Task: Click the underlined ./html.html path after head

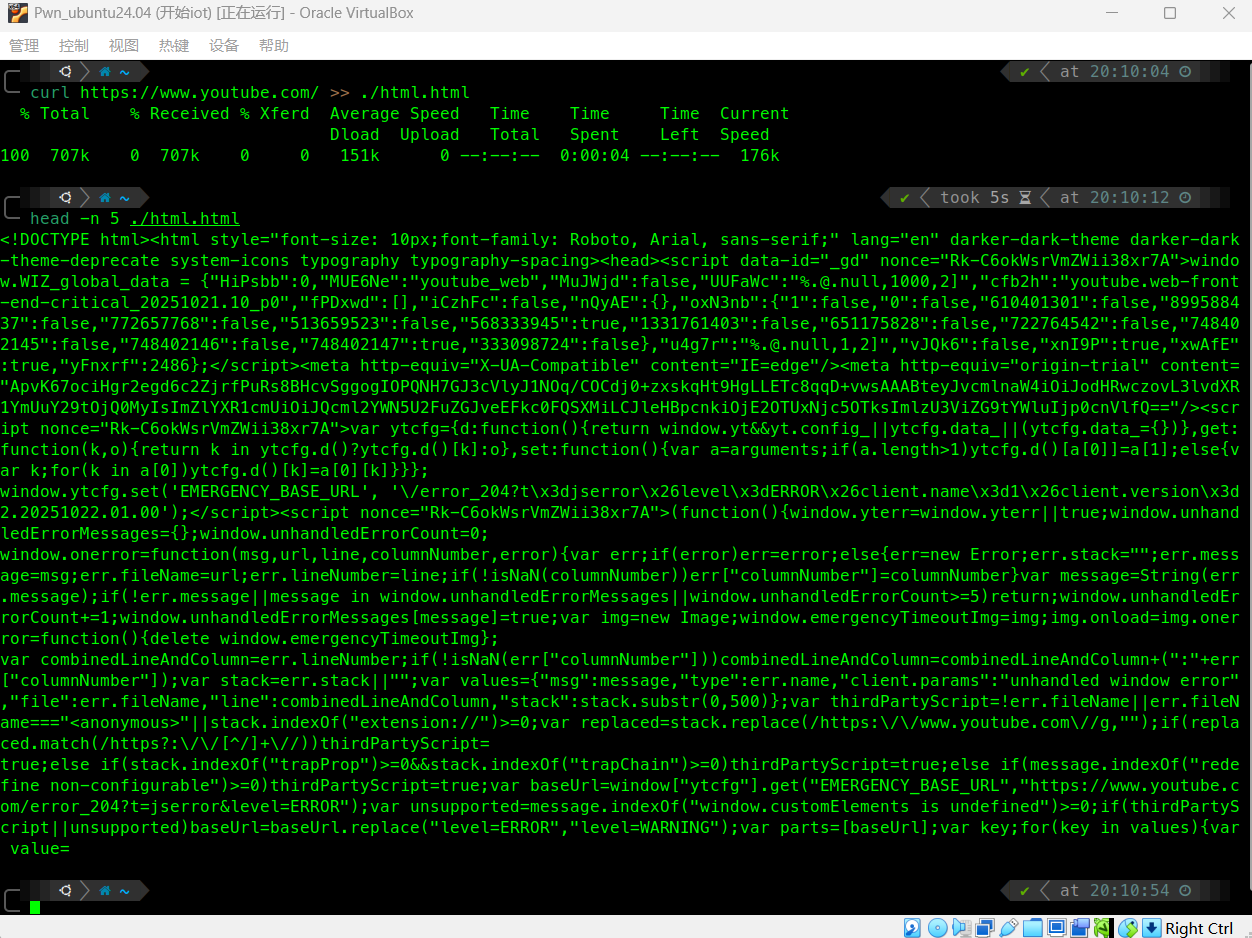Action: click(x=184, y=219)
